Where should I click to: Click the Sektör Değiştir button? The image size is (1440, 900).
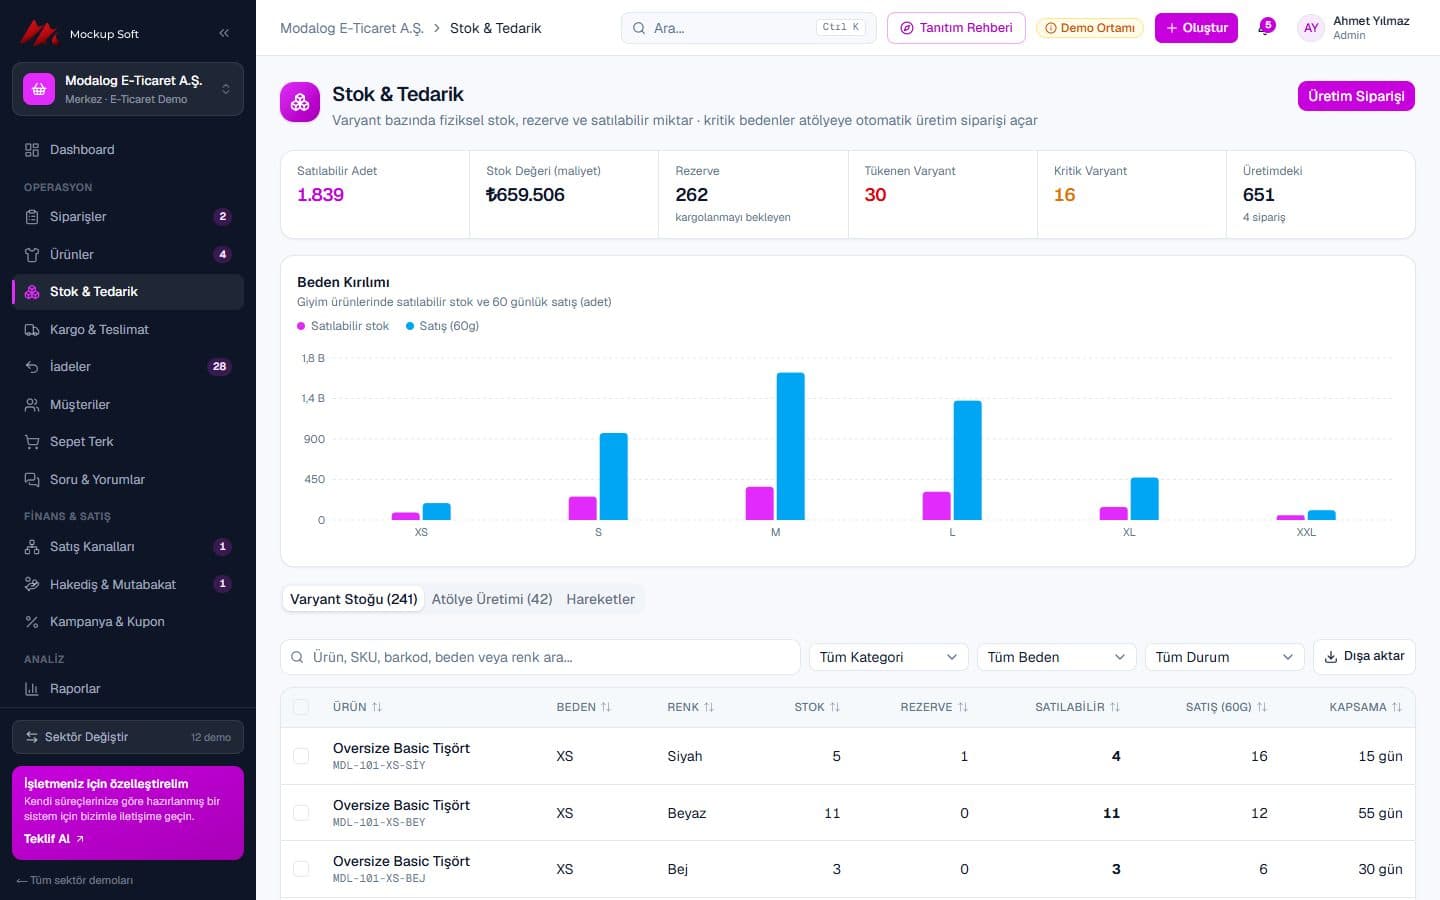point(128,737)
